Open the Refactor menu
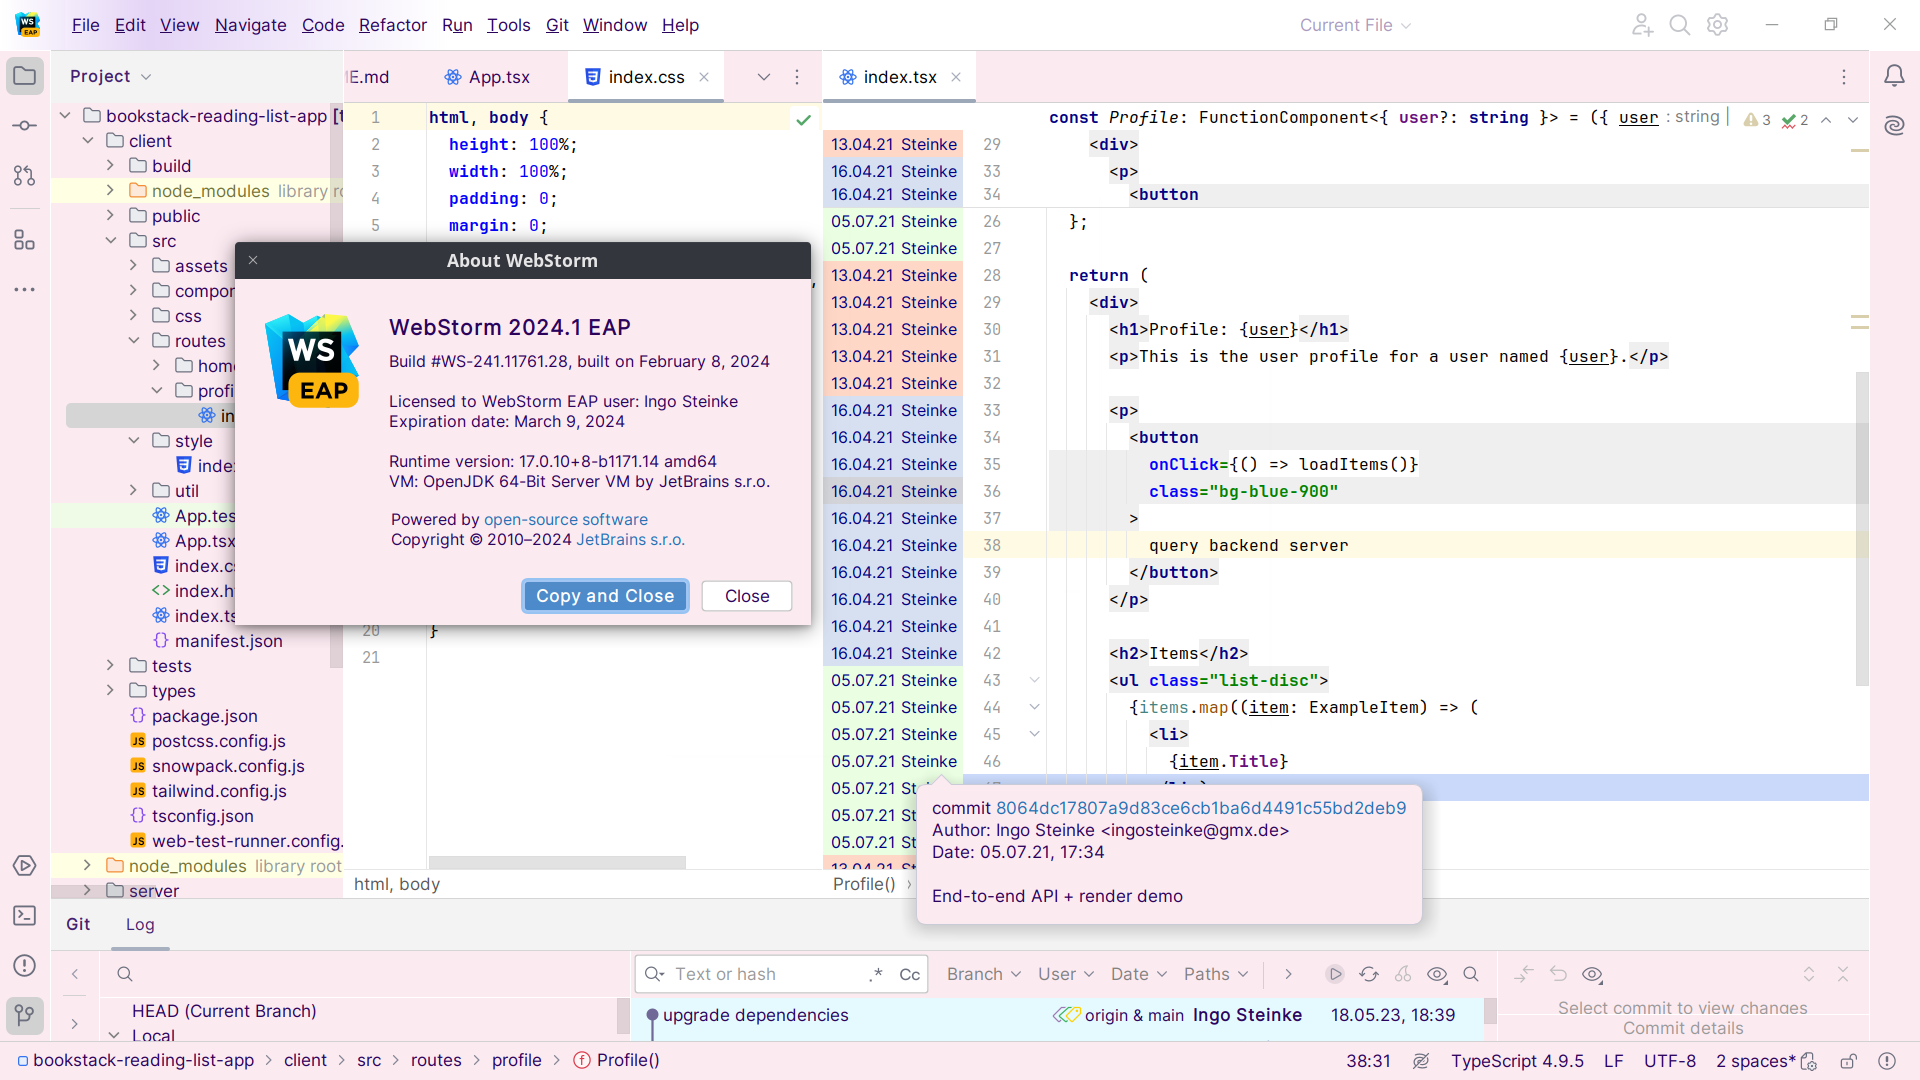This screenshot has width=1920, height=1080. (392, 25)
